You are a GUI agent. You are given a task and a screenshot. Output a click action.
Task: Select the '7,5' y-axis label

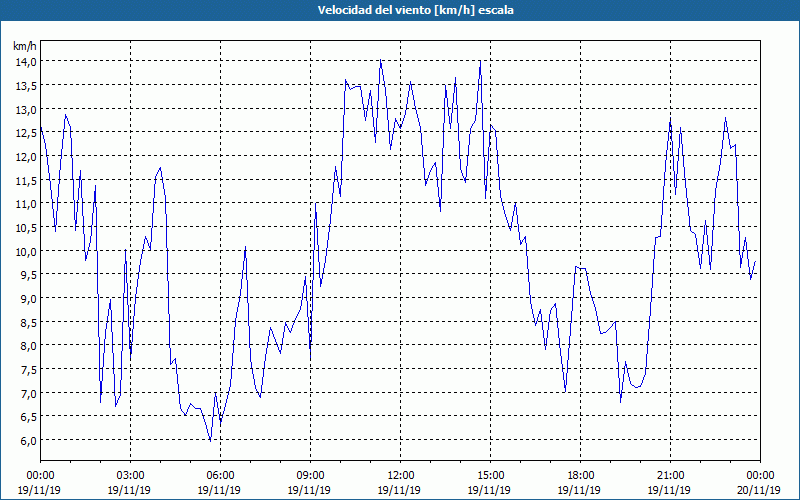click(x=29, y=370)
